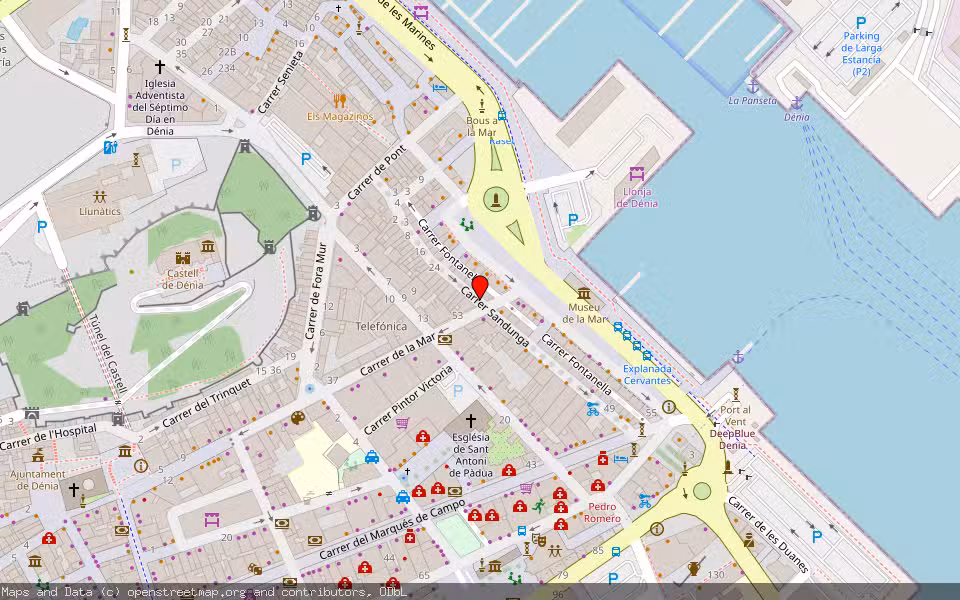Click the Iglesia Adventista cross icon
The width and height of the screenshot is (960, 600).
tap(159, 67)
